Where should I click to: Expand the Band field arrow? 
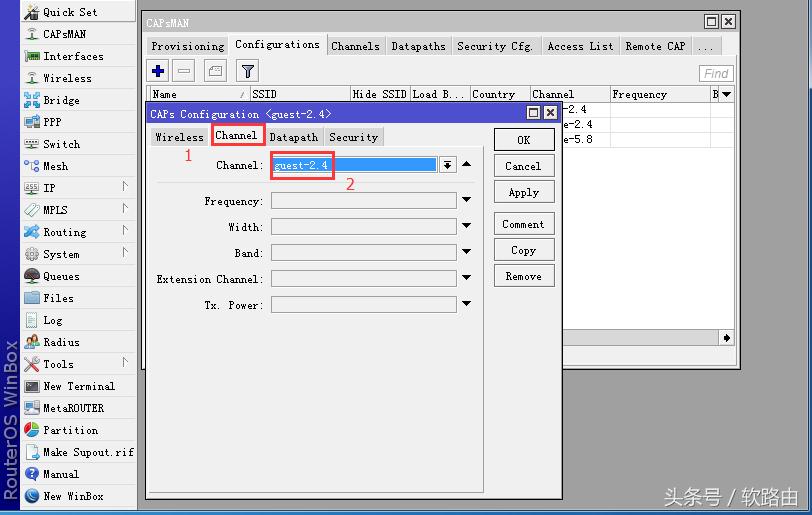[467, 252]
